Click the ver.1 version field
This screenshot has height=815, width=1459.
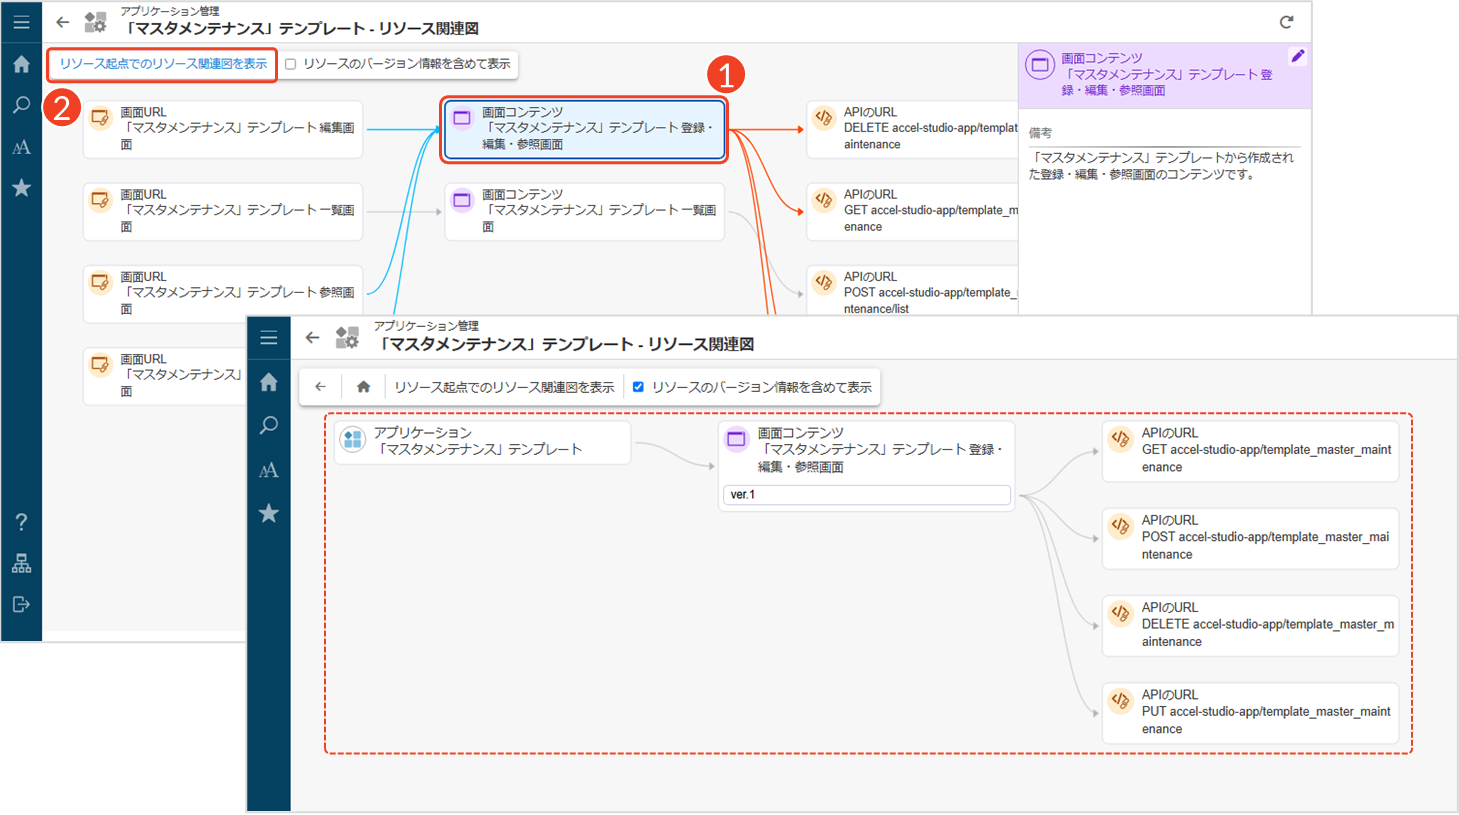pyautogui.click(x=866, y=495)
